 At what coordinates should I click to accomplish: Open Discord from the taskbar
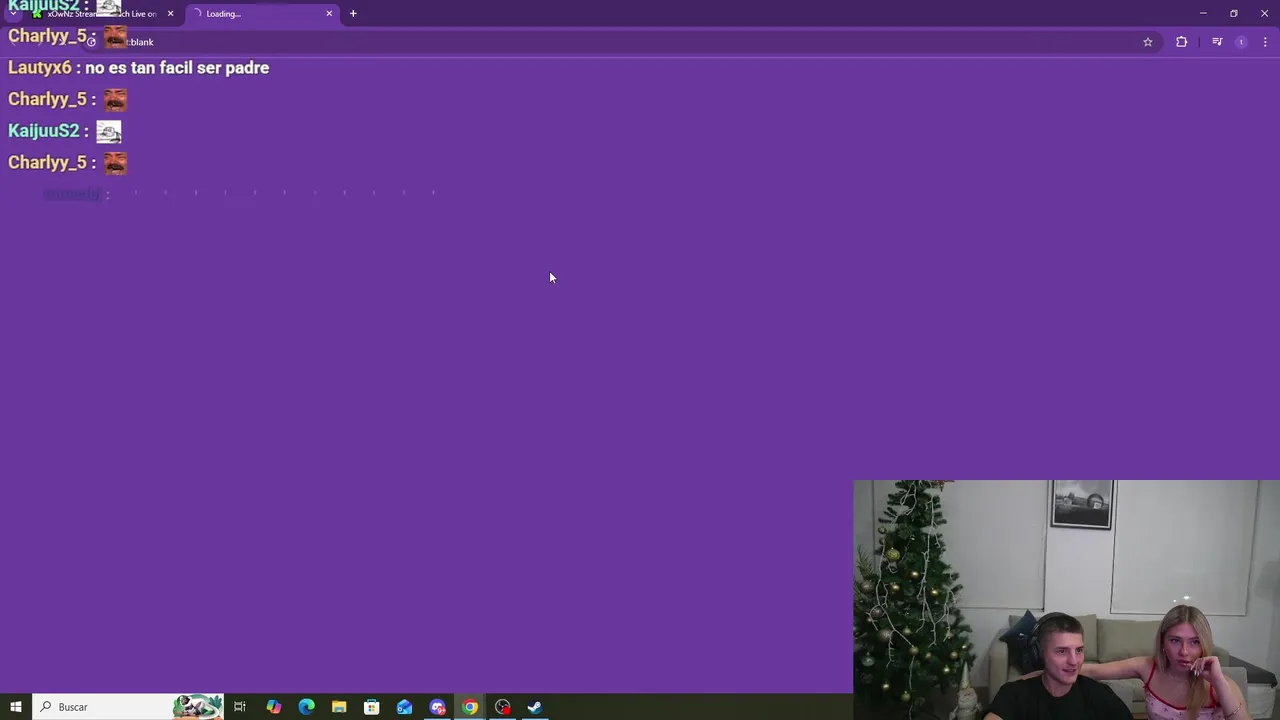(437, 707)
